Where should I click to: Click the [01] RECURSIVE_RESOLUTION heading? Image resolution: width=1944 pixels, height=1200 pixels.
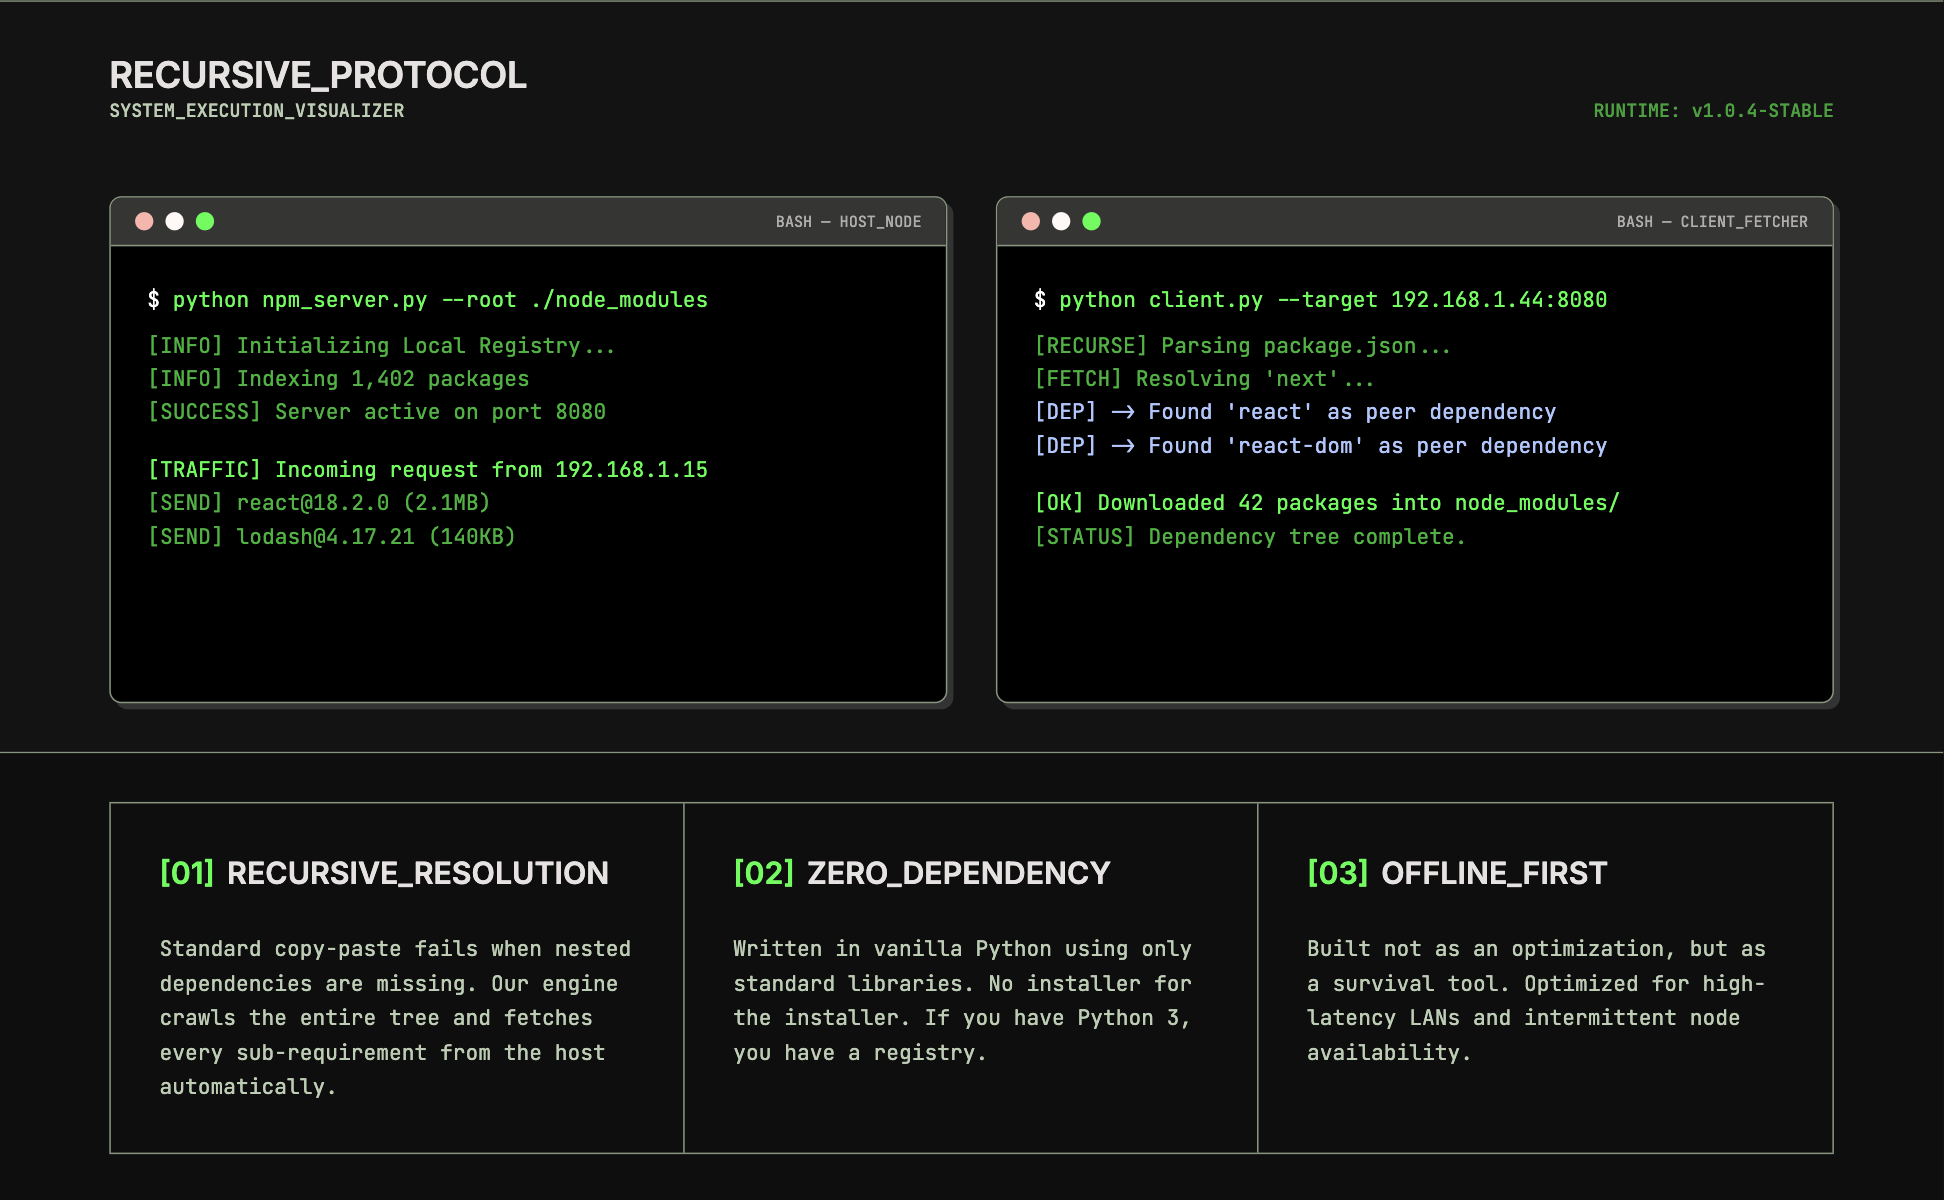click(x=384, y=873)
